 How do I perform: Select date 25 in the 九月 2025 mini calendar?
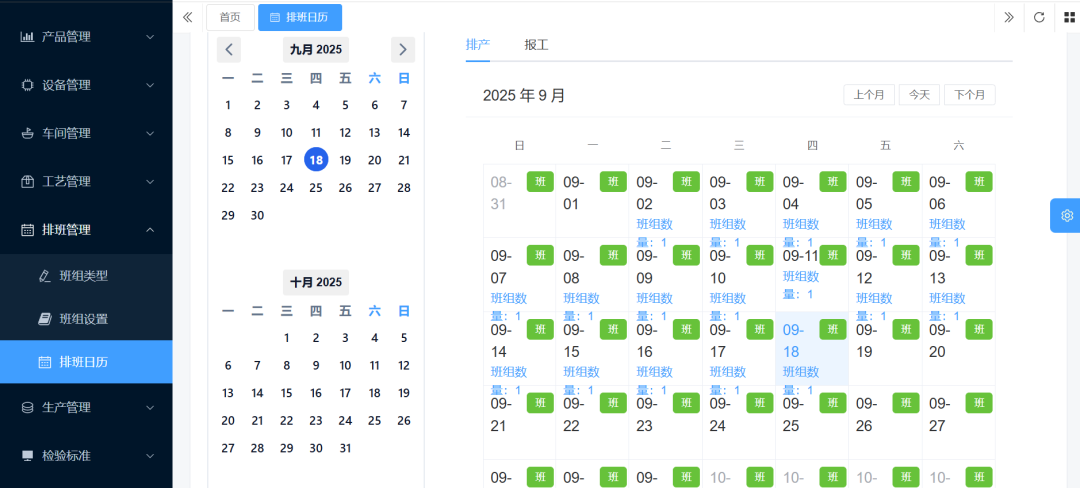[316, 187]
